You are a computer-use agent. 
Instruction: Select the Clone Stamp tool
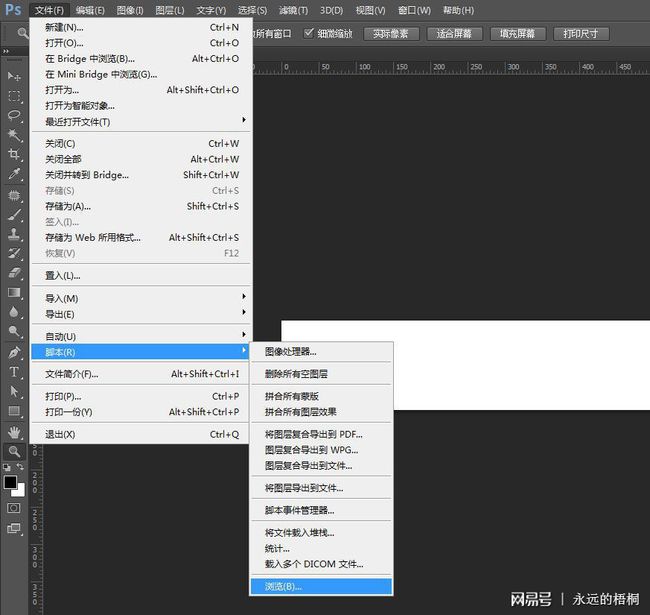click(14, 234)
